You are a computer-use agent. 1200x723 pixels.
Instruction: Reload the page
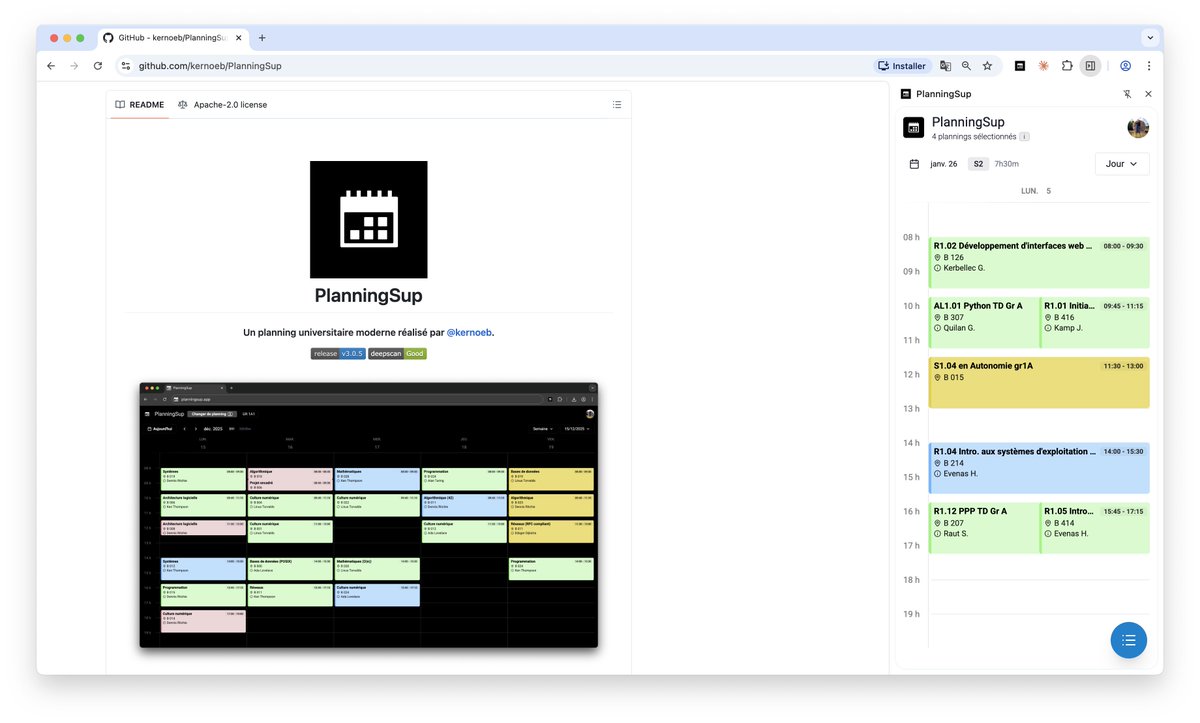tap(98, 66)
